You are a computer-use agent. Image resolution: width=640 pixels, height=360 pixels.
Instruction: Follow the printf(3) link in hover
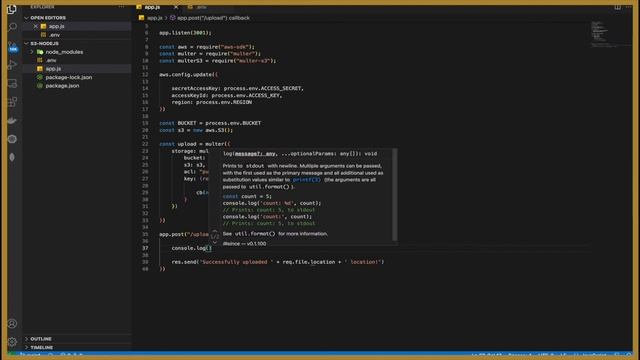tap(307, 180)
